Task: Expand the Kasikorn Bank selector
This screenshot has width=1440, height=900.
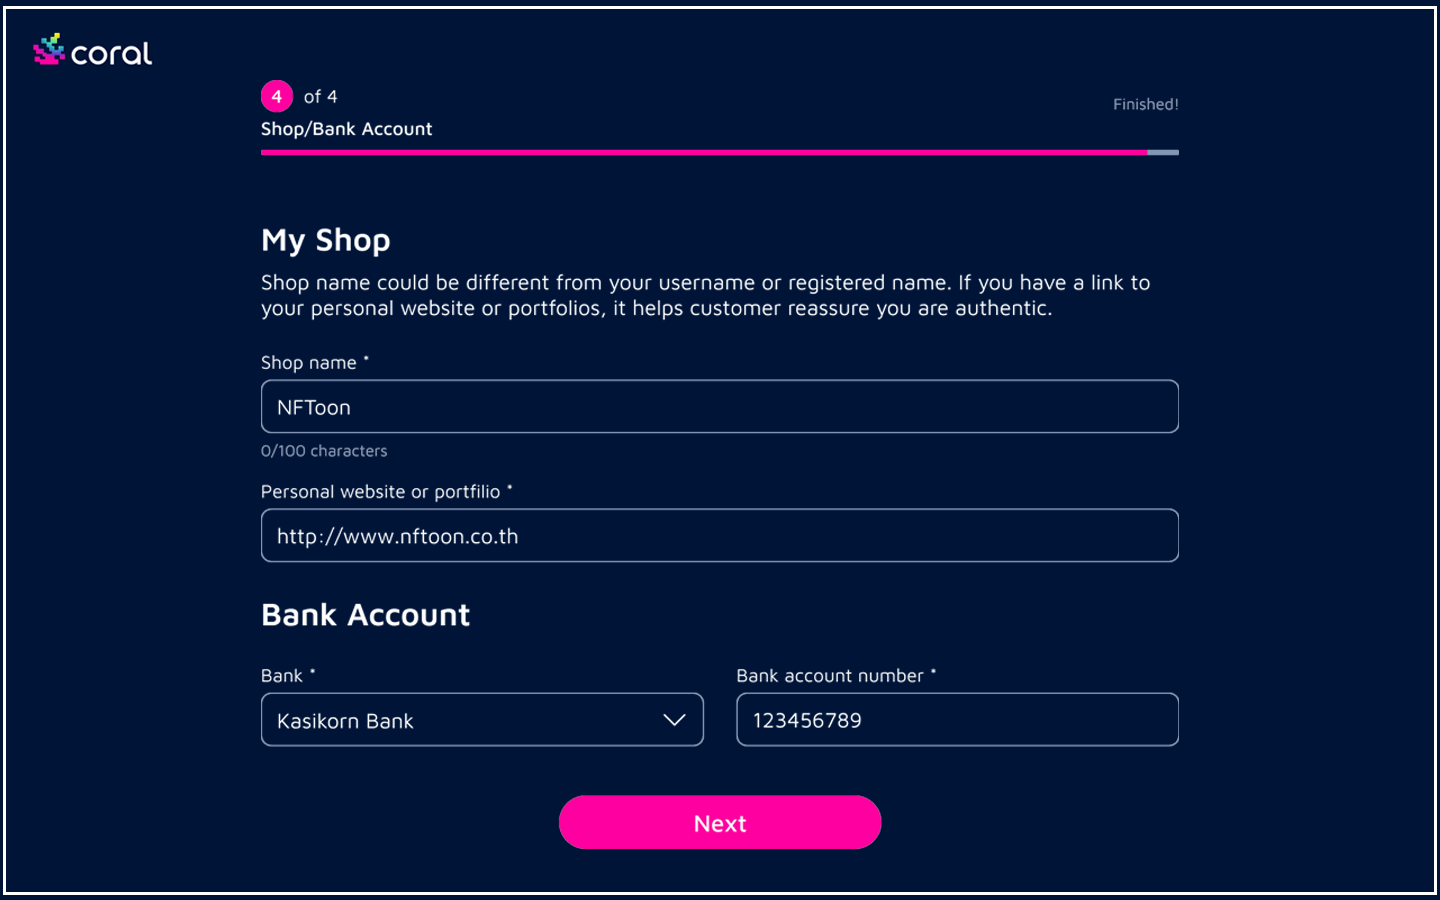Action: coord(482,719)
